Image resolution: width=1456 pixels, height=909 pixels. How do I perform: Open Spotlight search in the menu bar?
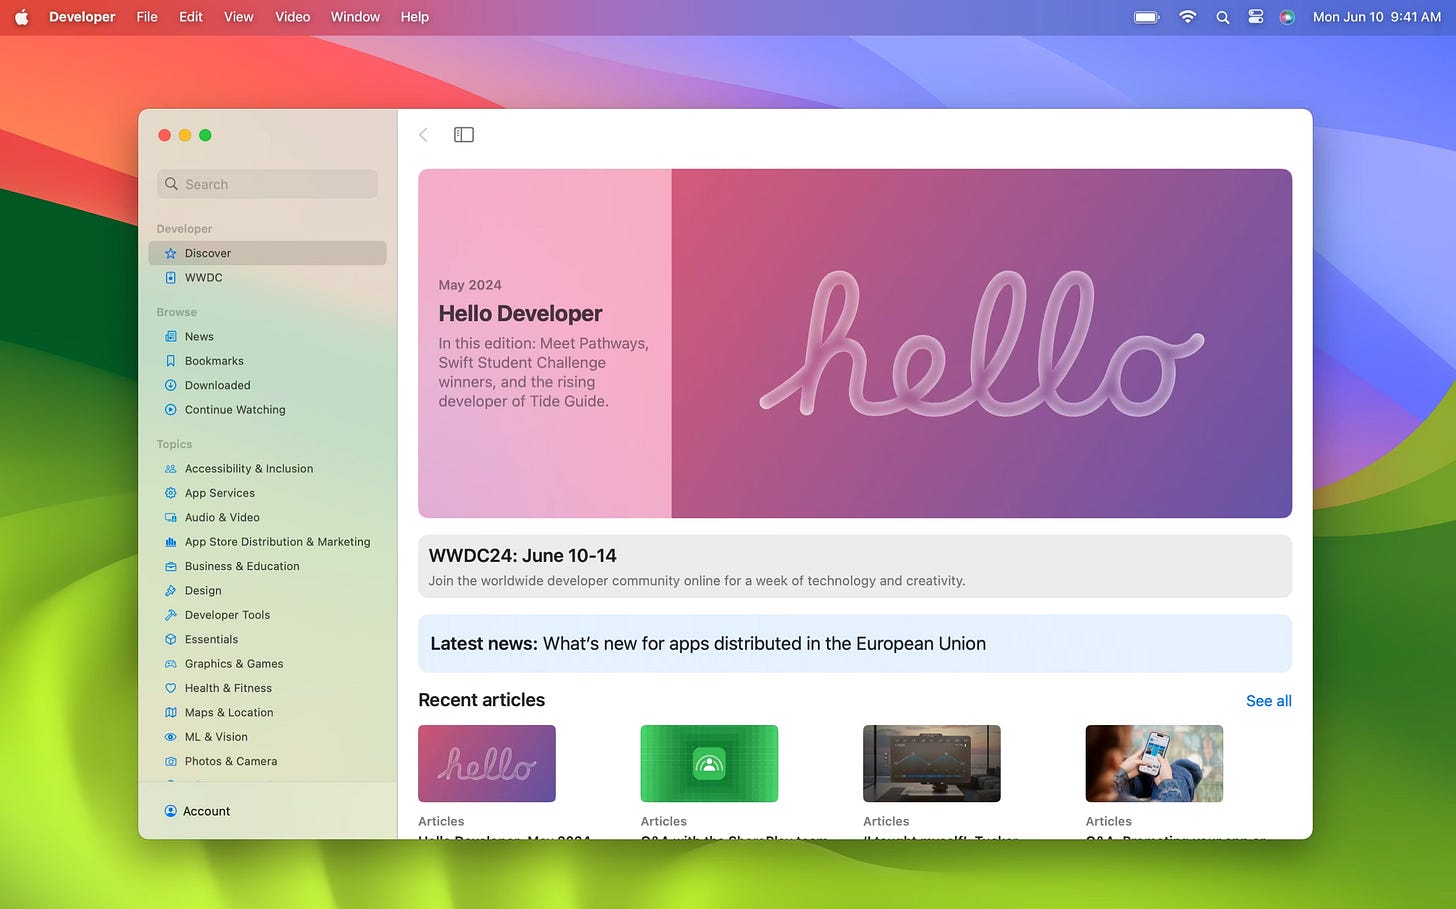pyautogui.click(x=1222, y=17)
